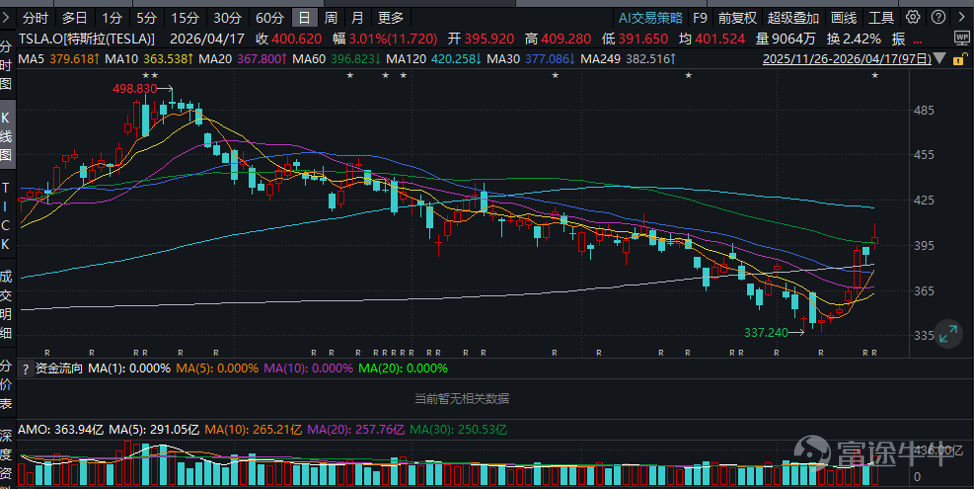Viewport: 974px width, 490px height.
Task: Click high price 409.280
Action: (566, 39)
